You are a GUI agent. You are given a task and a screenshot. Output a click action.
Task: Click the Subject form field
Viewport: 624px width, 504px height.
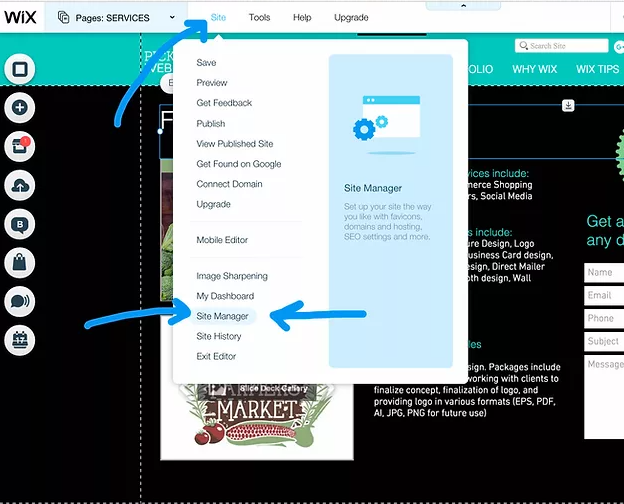click(604, 342)
